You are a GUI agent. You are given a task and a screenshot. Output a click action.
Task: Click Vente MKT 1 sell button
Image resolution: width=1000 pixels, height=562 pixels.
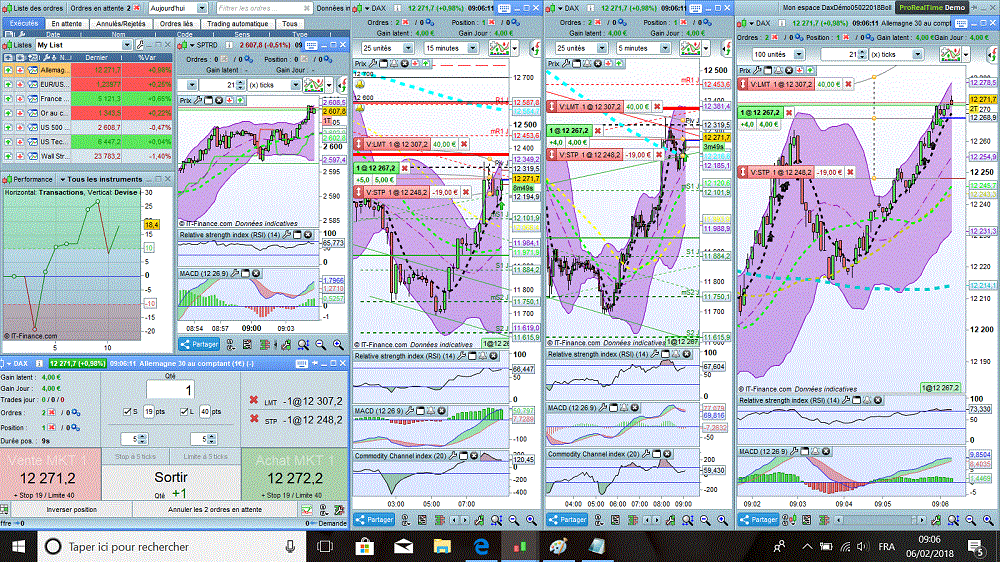pos(50,475)
